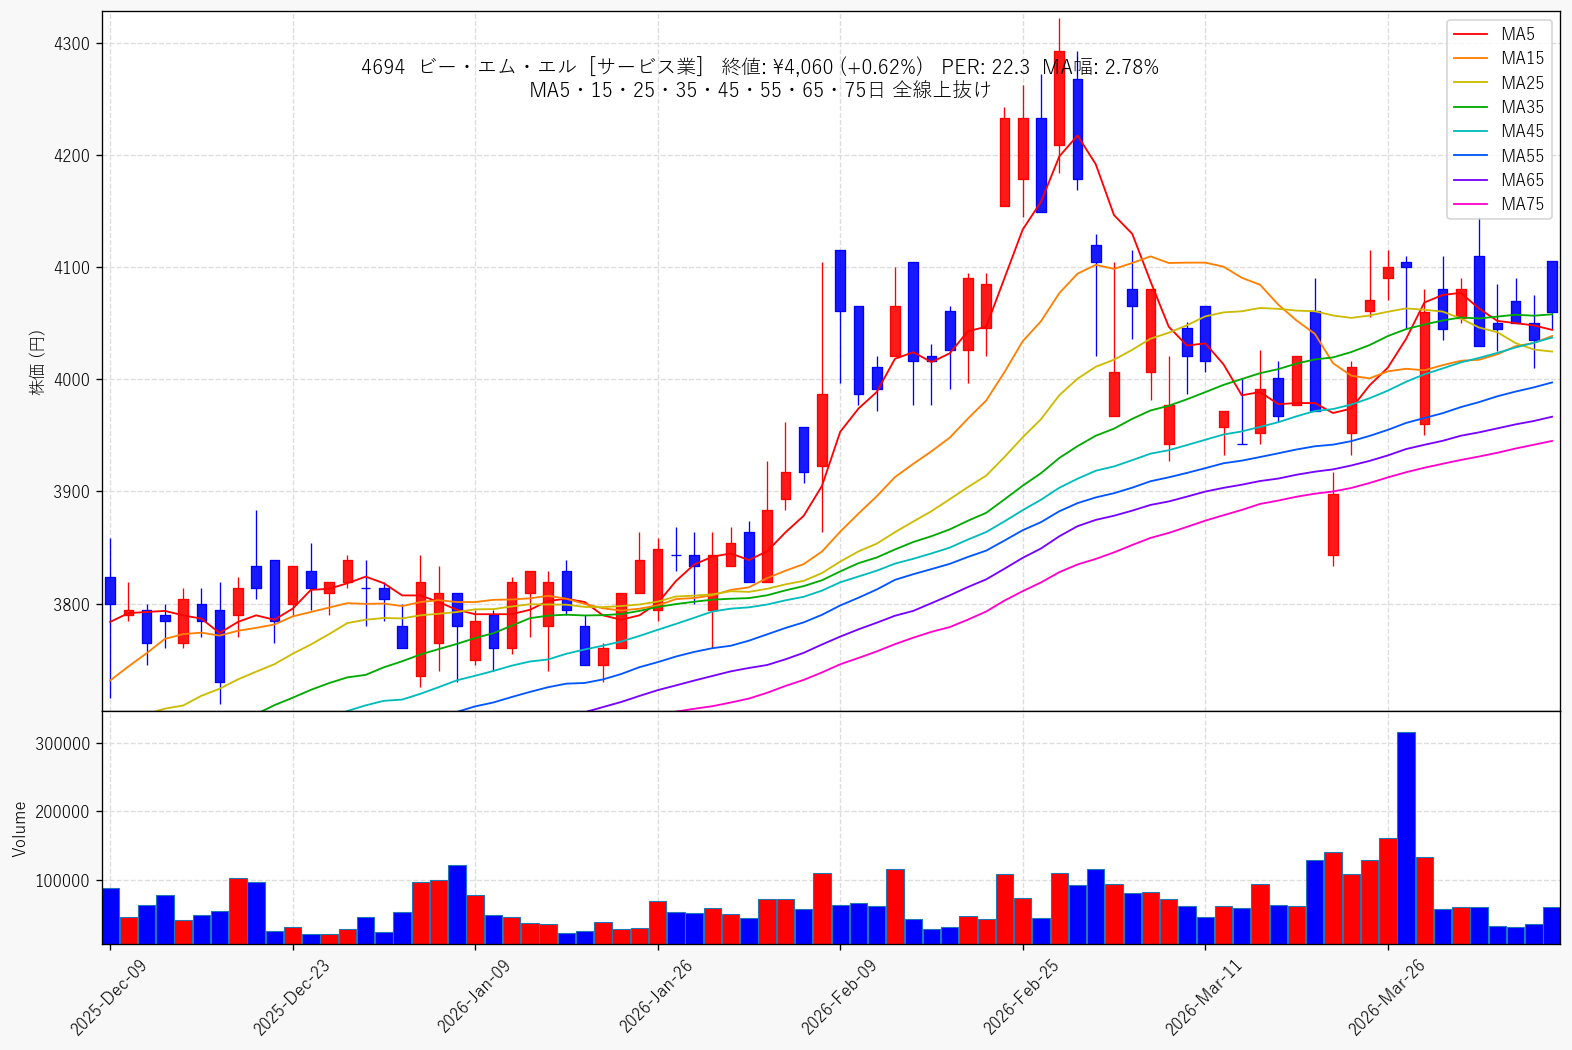Click the 2025-Dec-09 date label
1572x1050 pixels.
coord(108,997)
